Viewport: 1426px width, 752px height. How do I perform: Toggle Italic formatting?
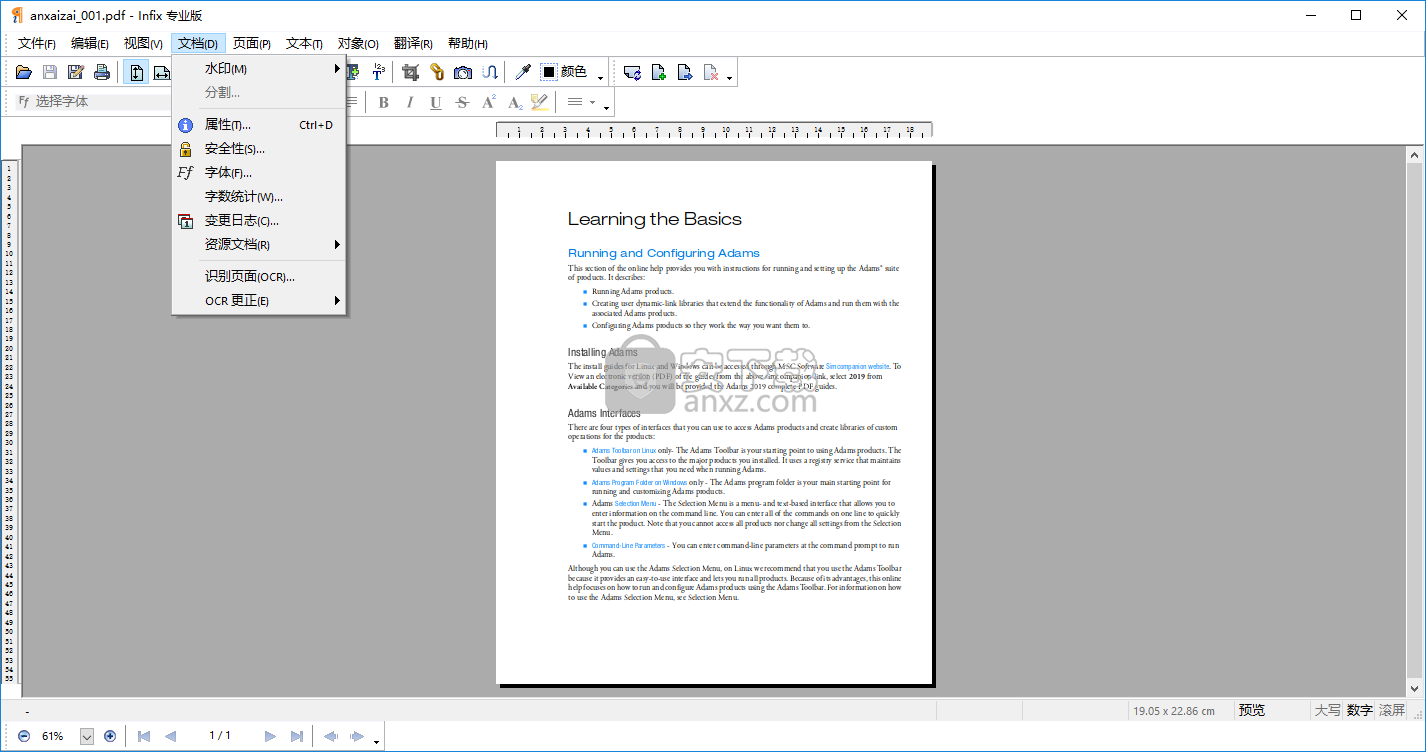(x=409, y=102)
